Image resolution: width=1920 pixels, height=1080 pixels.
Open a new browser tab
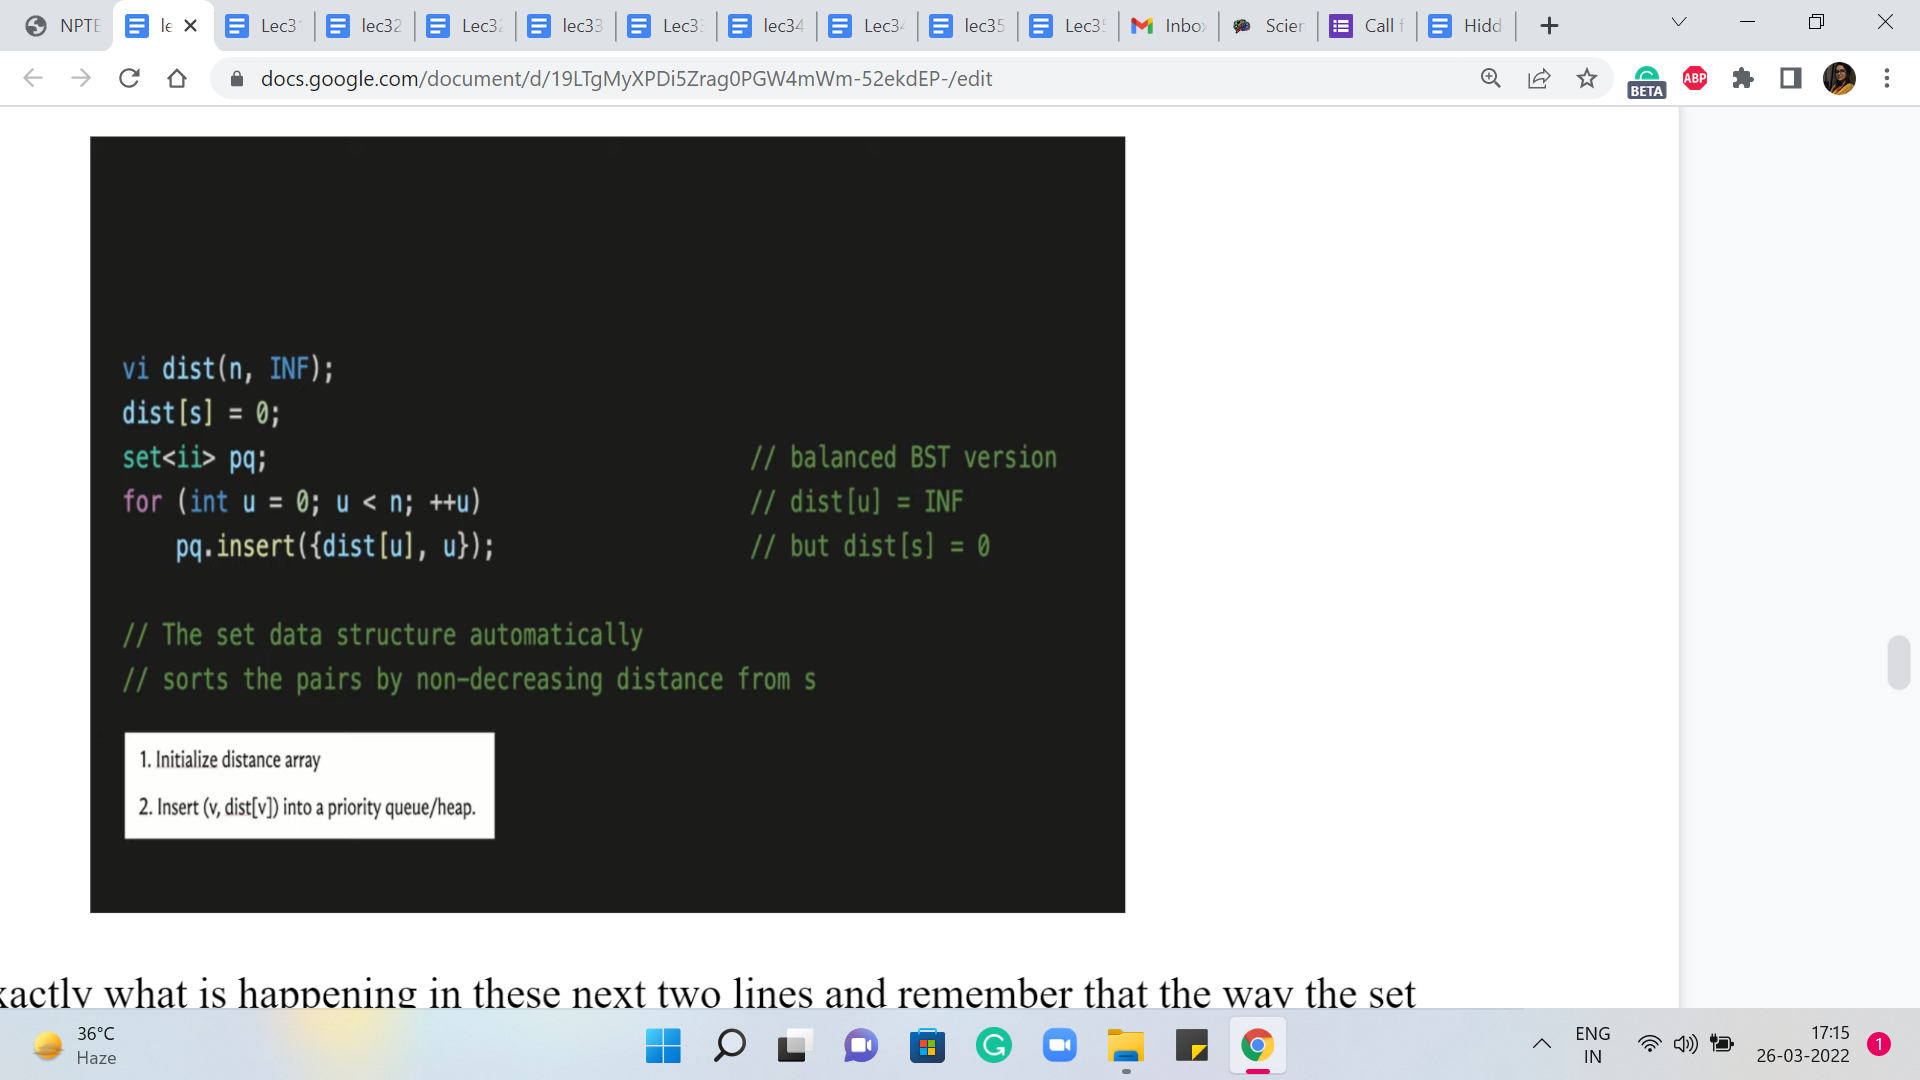(x=1549, y=26)
